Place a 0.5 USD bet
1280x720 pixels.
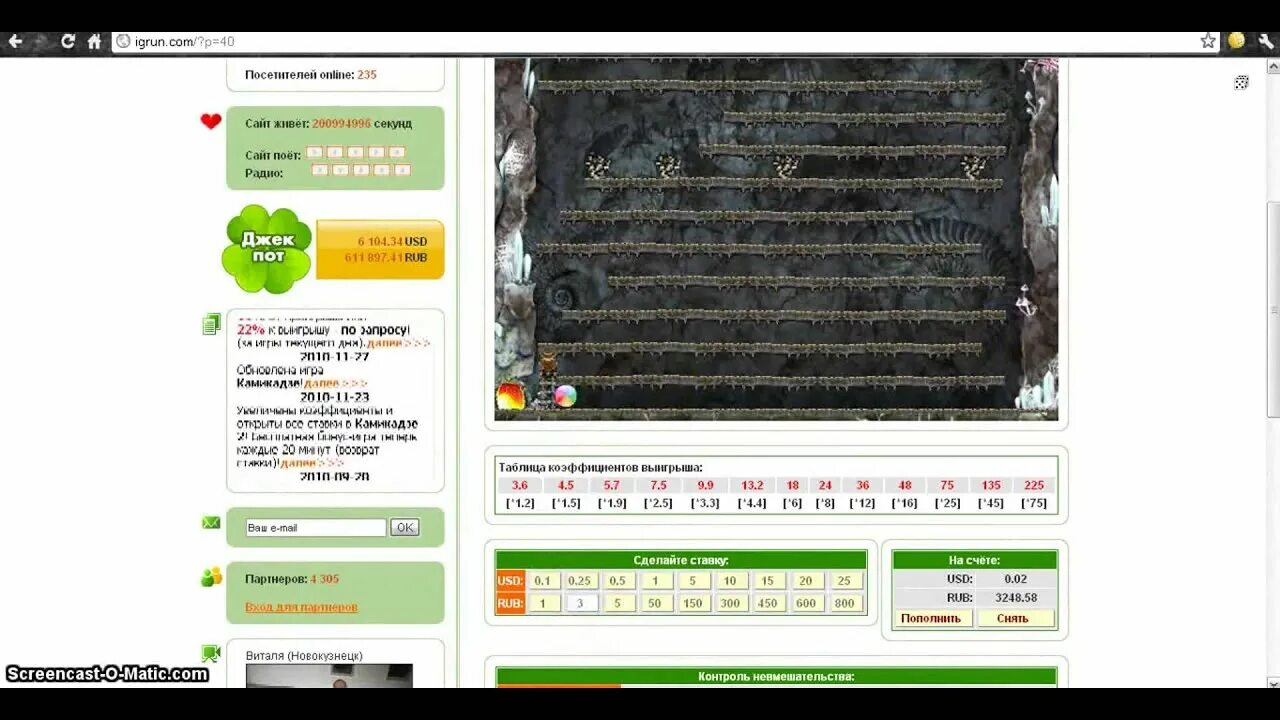coord(618,581)
